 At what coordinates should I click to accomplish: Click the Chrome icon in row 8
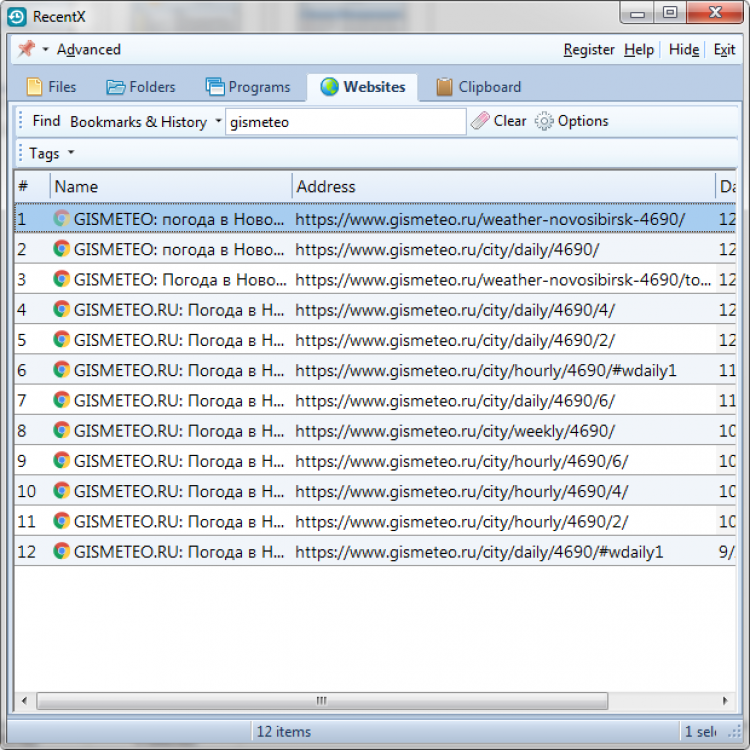click(61, 430)
